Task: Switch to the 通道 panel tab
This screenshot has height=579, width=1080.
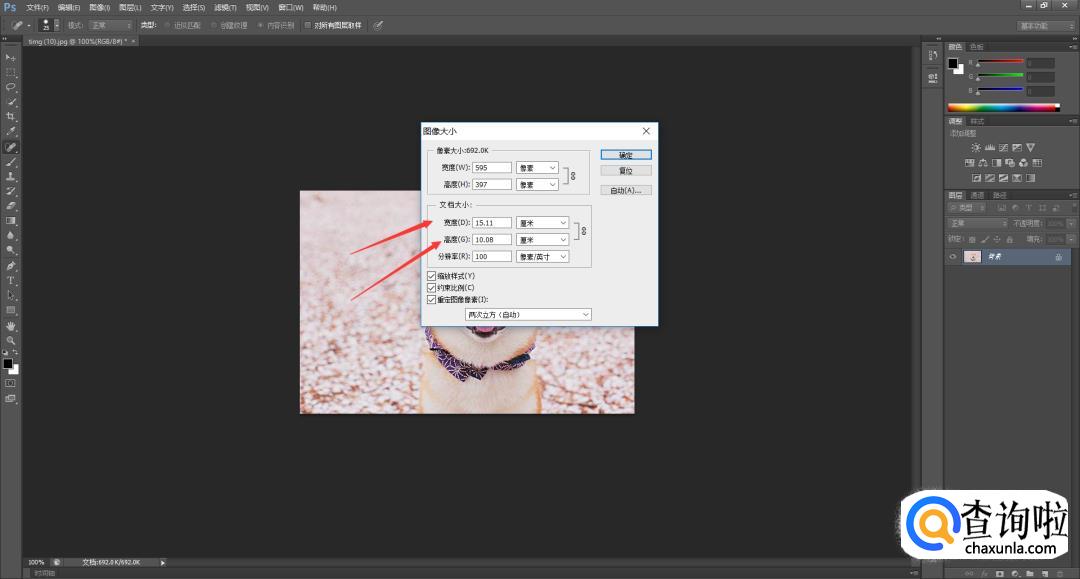Action: coord(977,195)
